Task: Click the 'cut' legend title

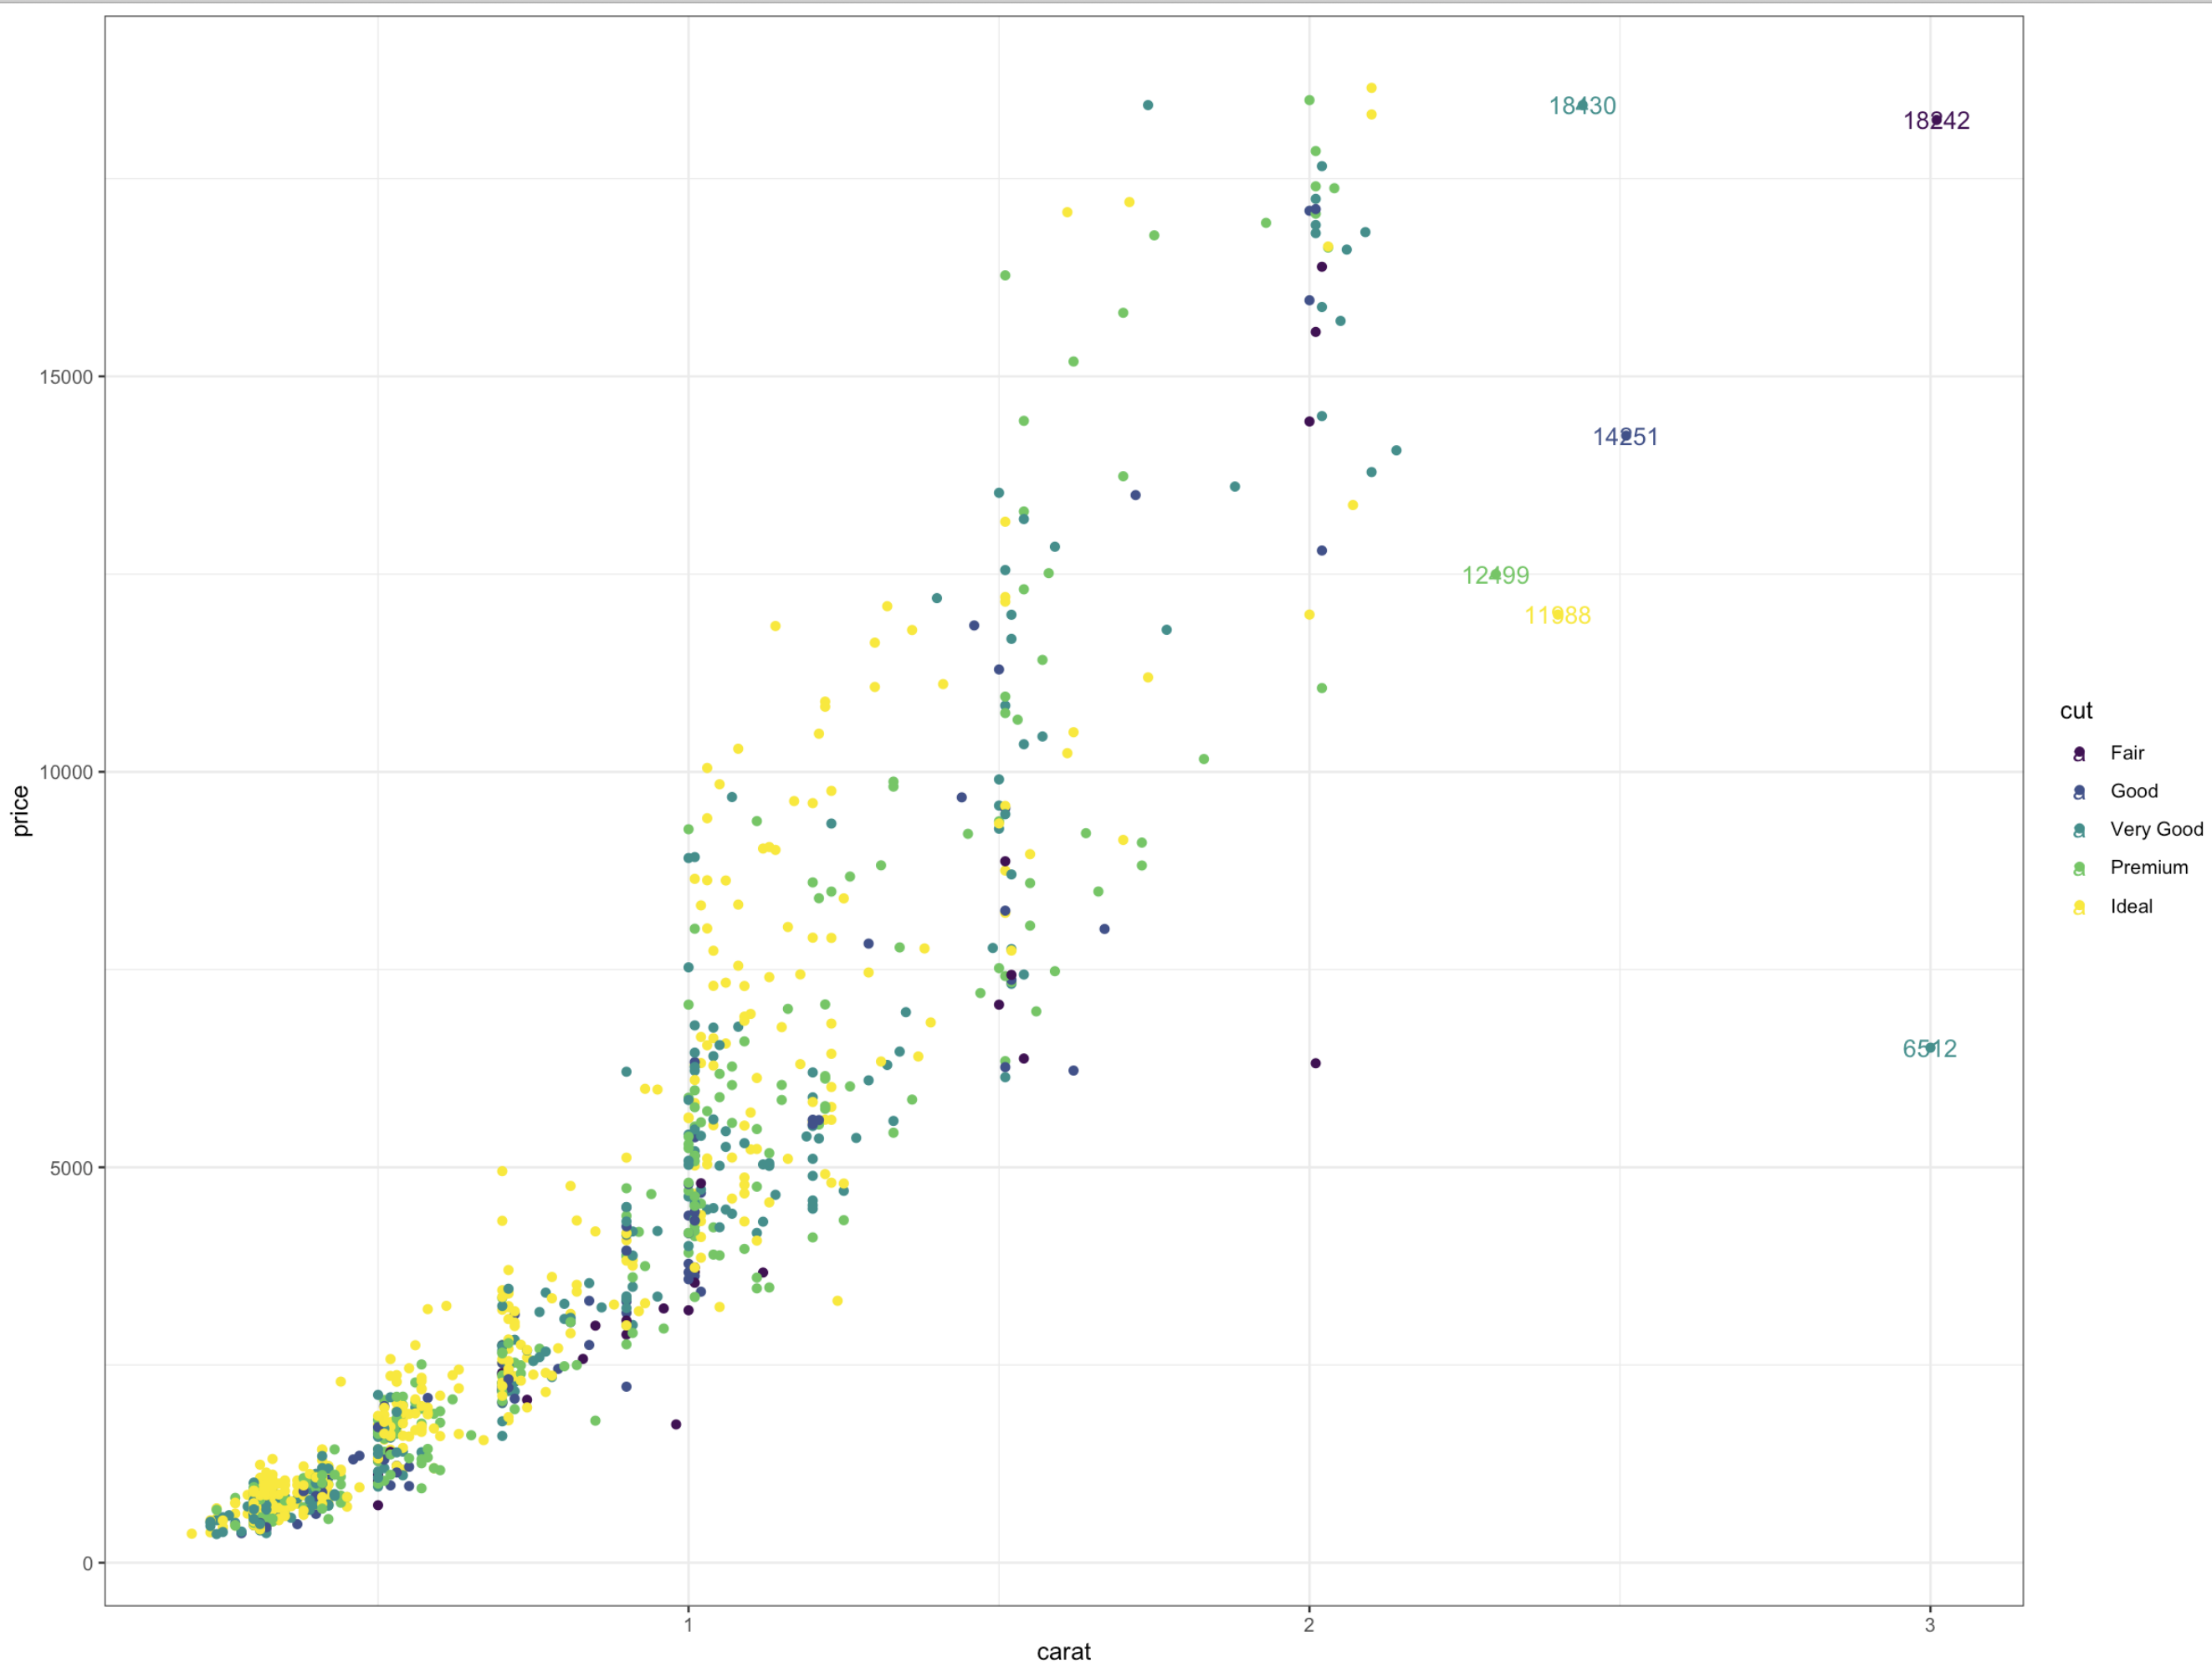Action: click(x=2076, y=711)
